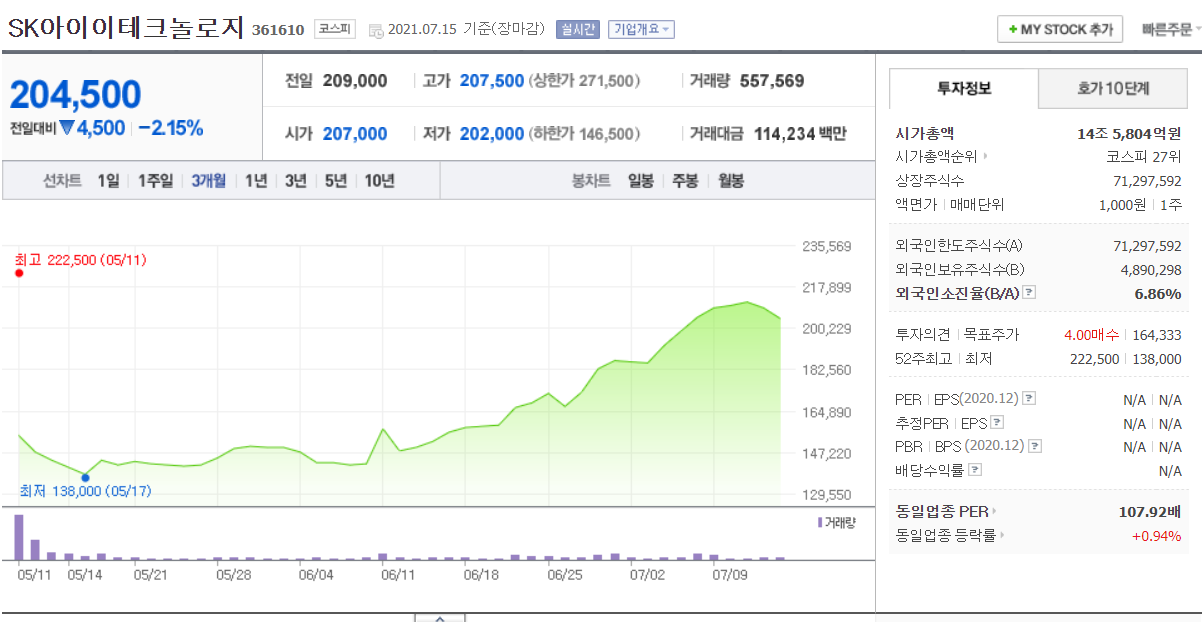Click the red 최고 high-point dot

click(x=18, y=273)
